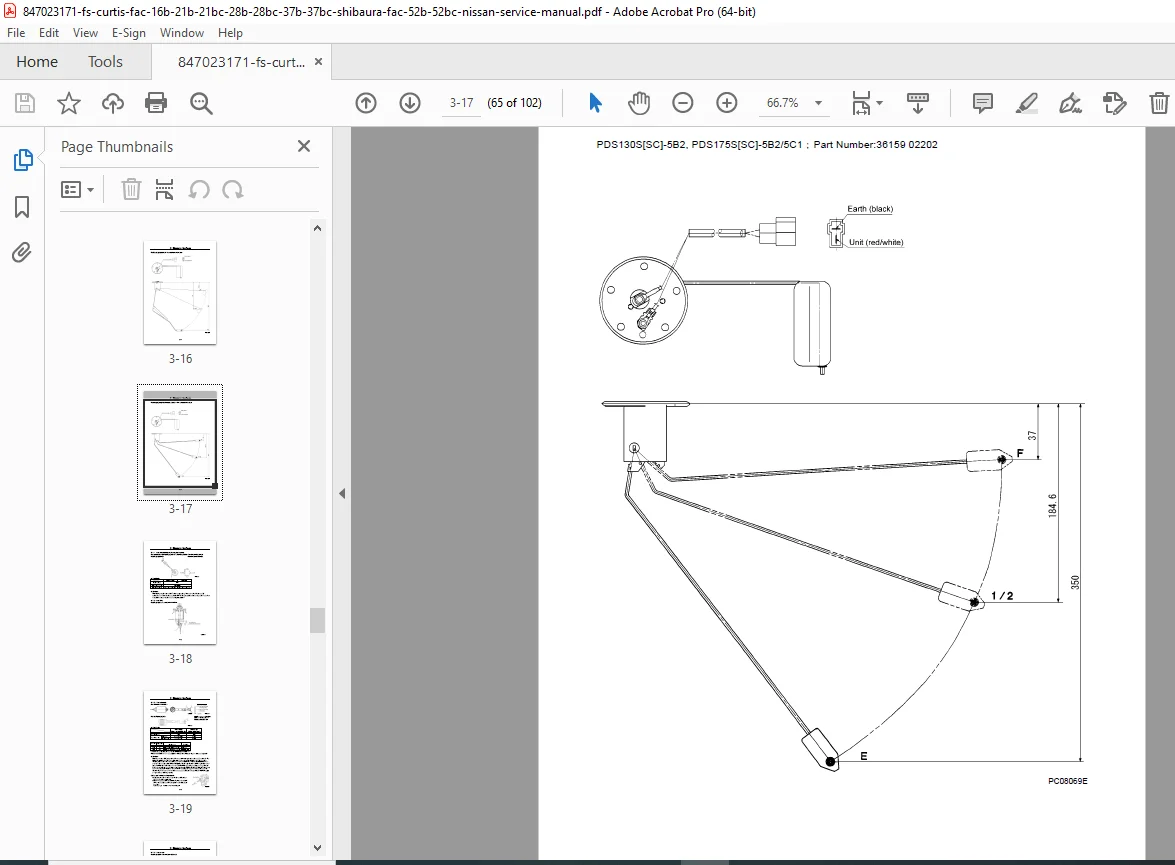
Task: Click 'Unit (red/white)' label in diagram
Action: (x=876, y=242)
